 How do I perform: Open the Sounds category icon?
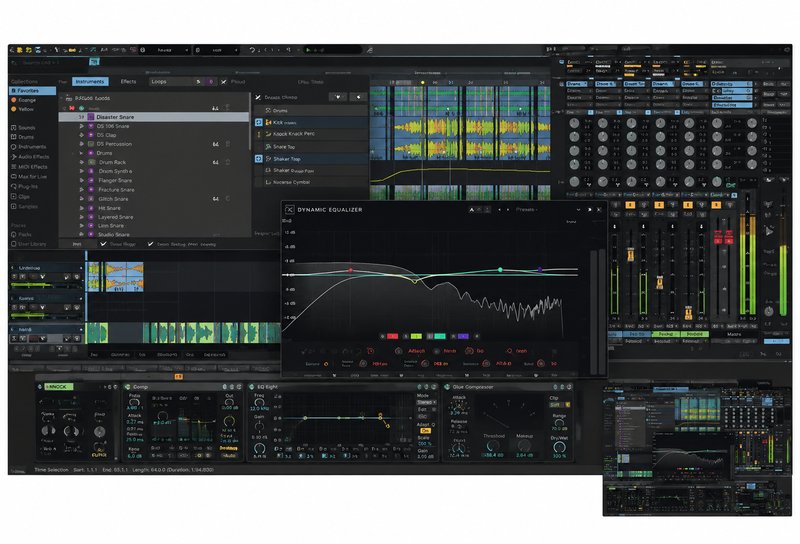14,128
